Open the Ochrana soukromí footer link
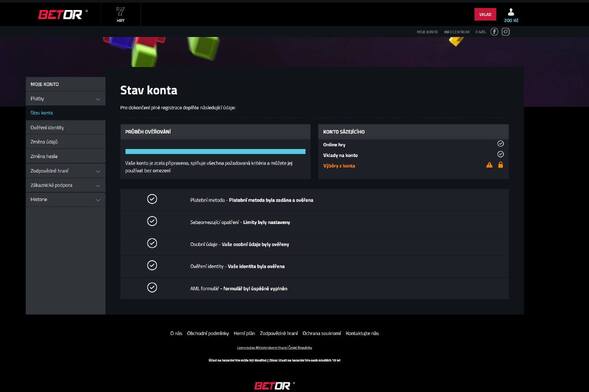Viewport: 589px width, 392px height. point(322,333)
